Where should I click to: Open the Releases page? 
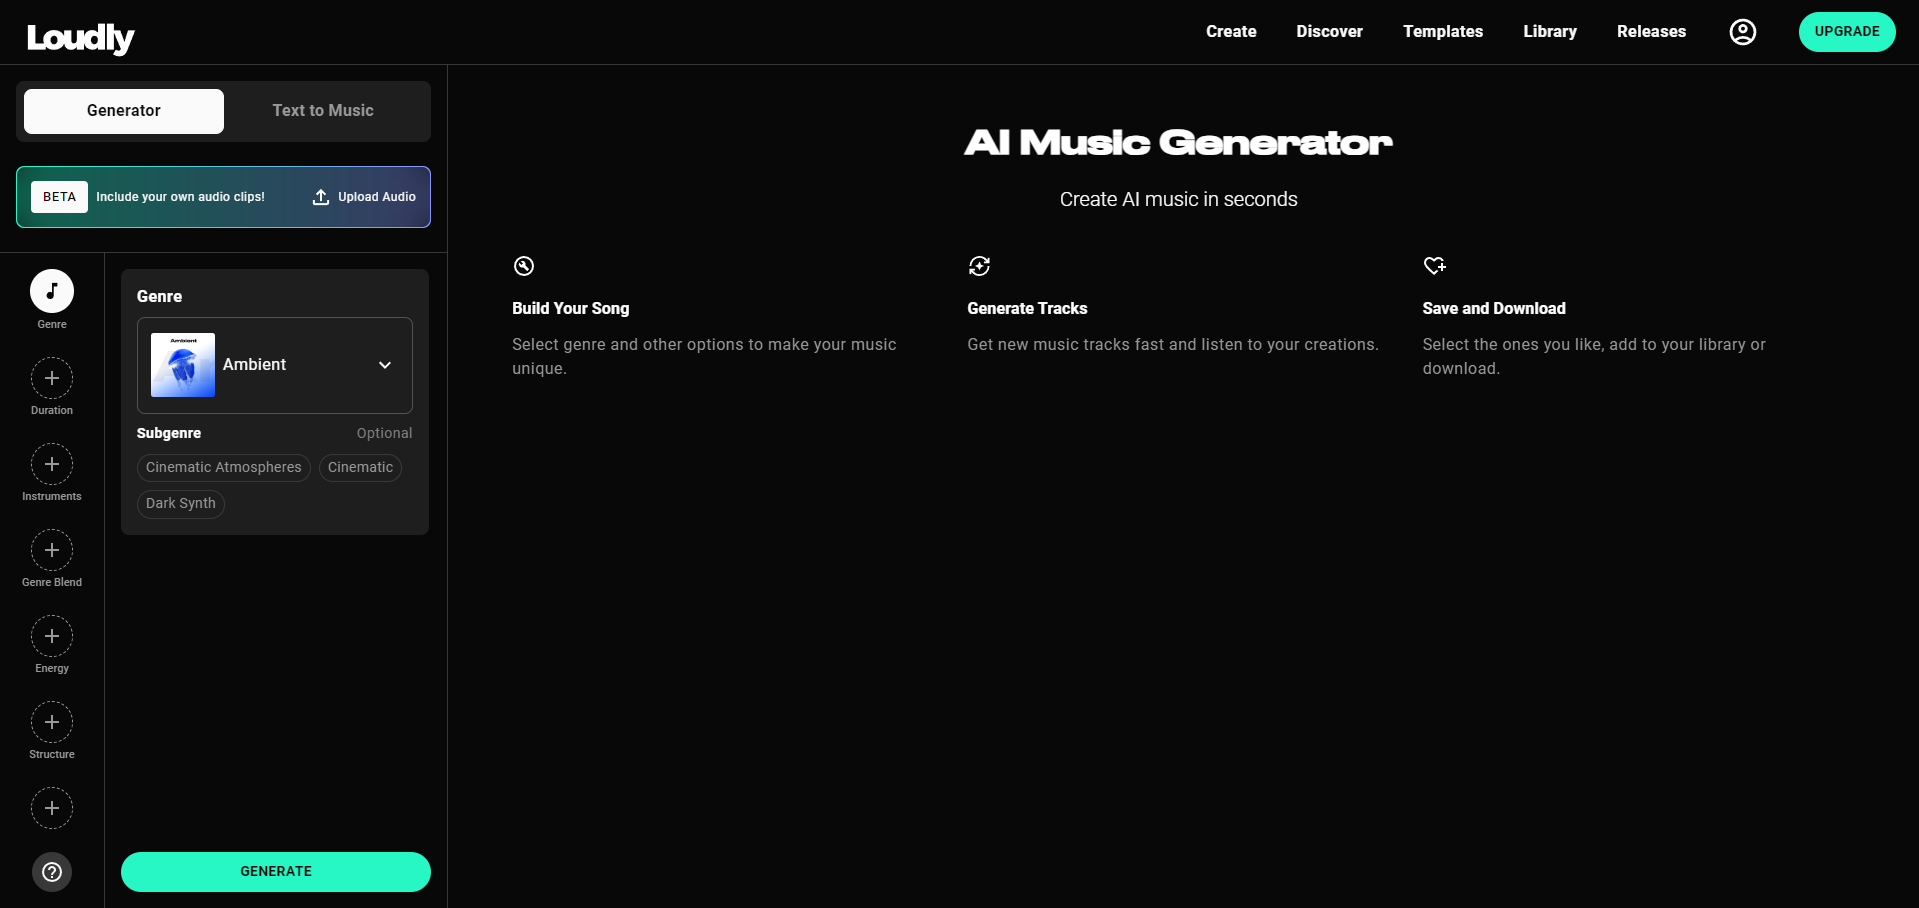click(x=1651, y=32)
